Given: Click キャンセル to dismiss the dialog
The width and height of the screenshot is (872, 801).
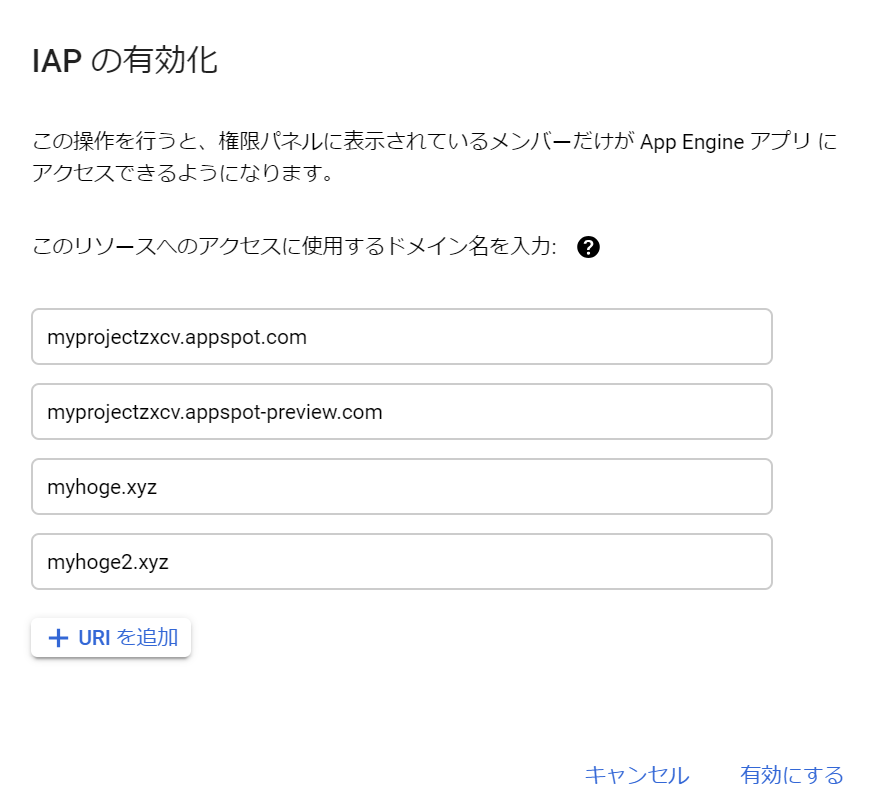Looking at the screenshot, I should pyautogui.click(x=636, y=775).
